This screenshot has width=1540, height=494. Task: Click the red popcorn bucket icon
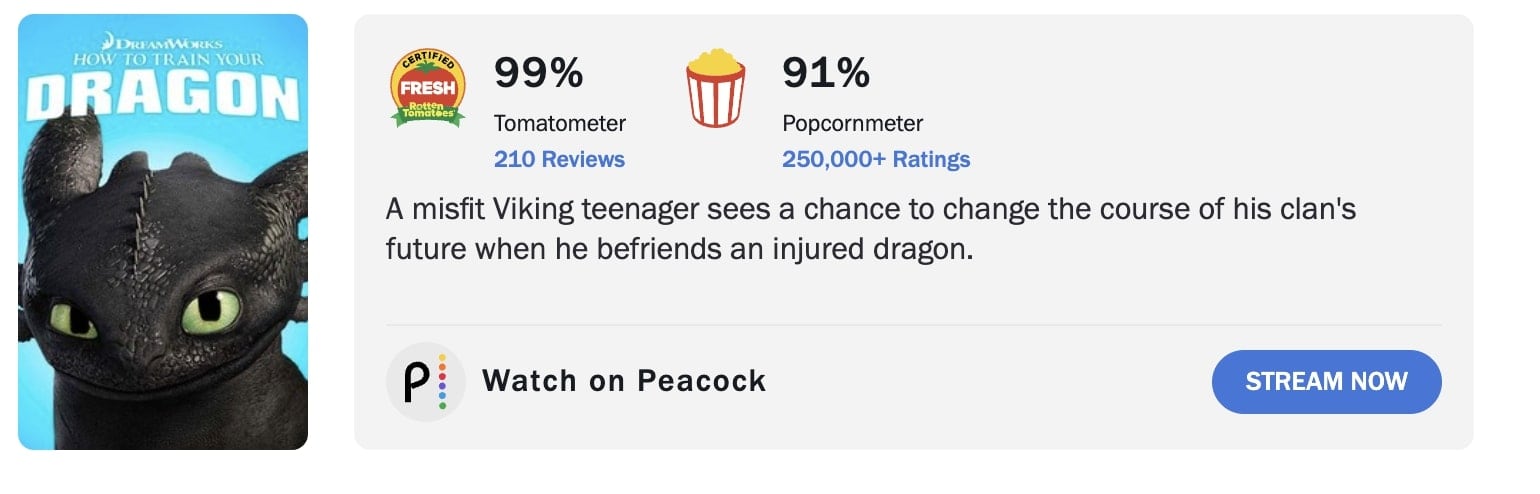tap(715, 90)
